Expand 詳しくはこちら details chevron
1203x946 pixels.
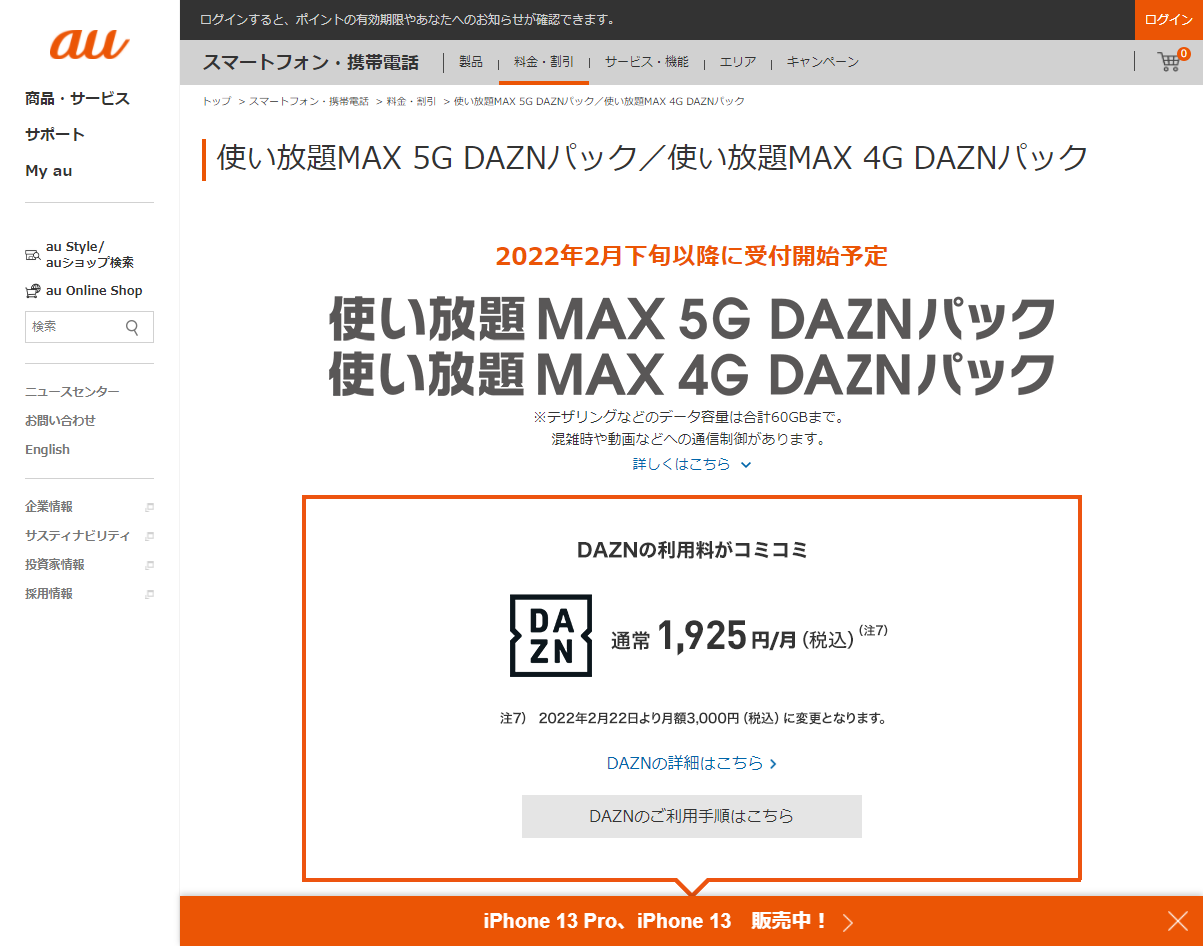pyautogui.click(x=746, y=464)
